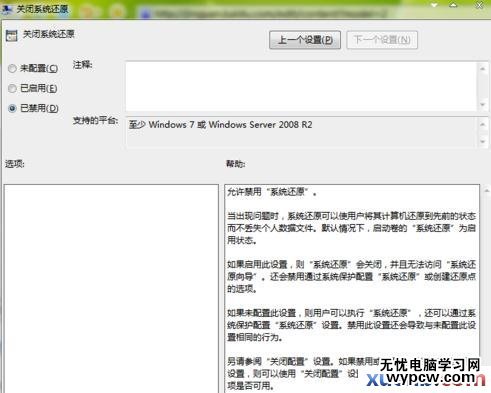The width and height of the screenshot is (491, 393).
Task: Click the 上一个设置(P) button
Action: click(305, 40)
